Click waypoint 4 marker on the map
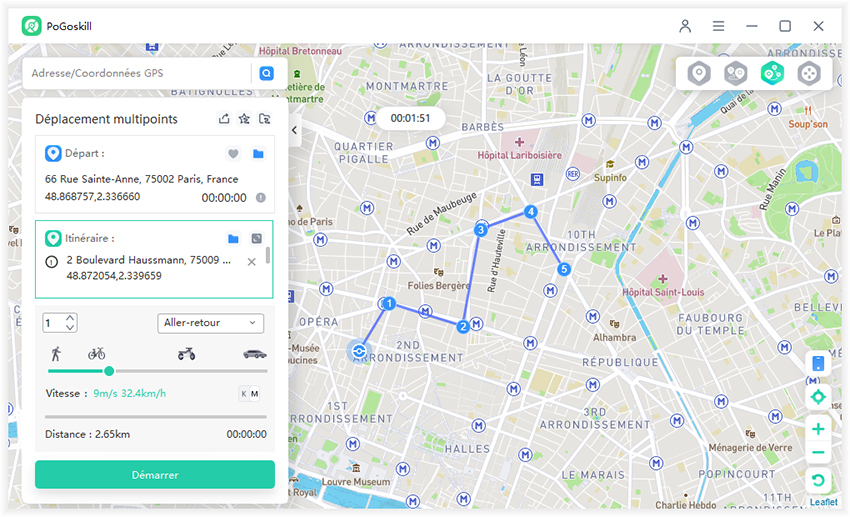850x517 pixels. (x=531, y=211)
